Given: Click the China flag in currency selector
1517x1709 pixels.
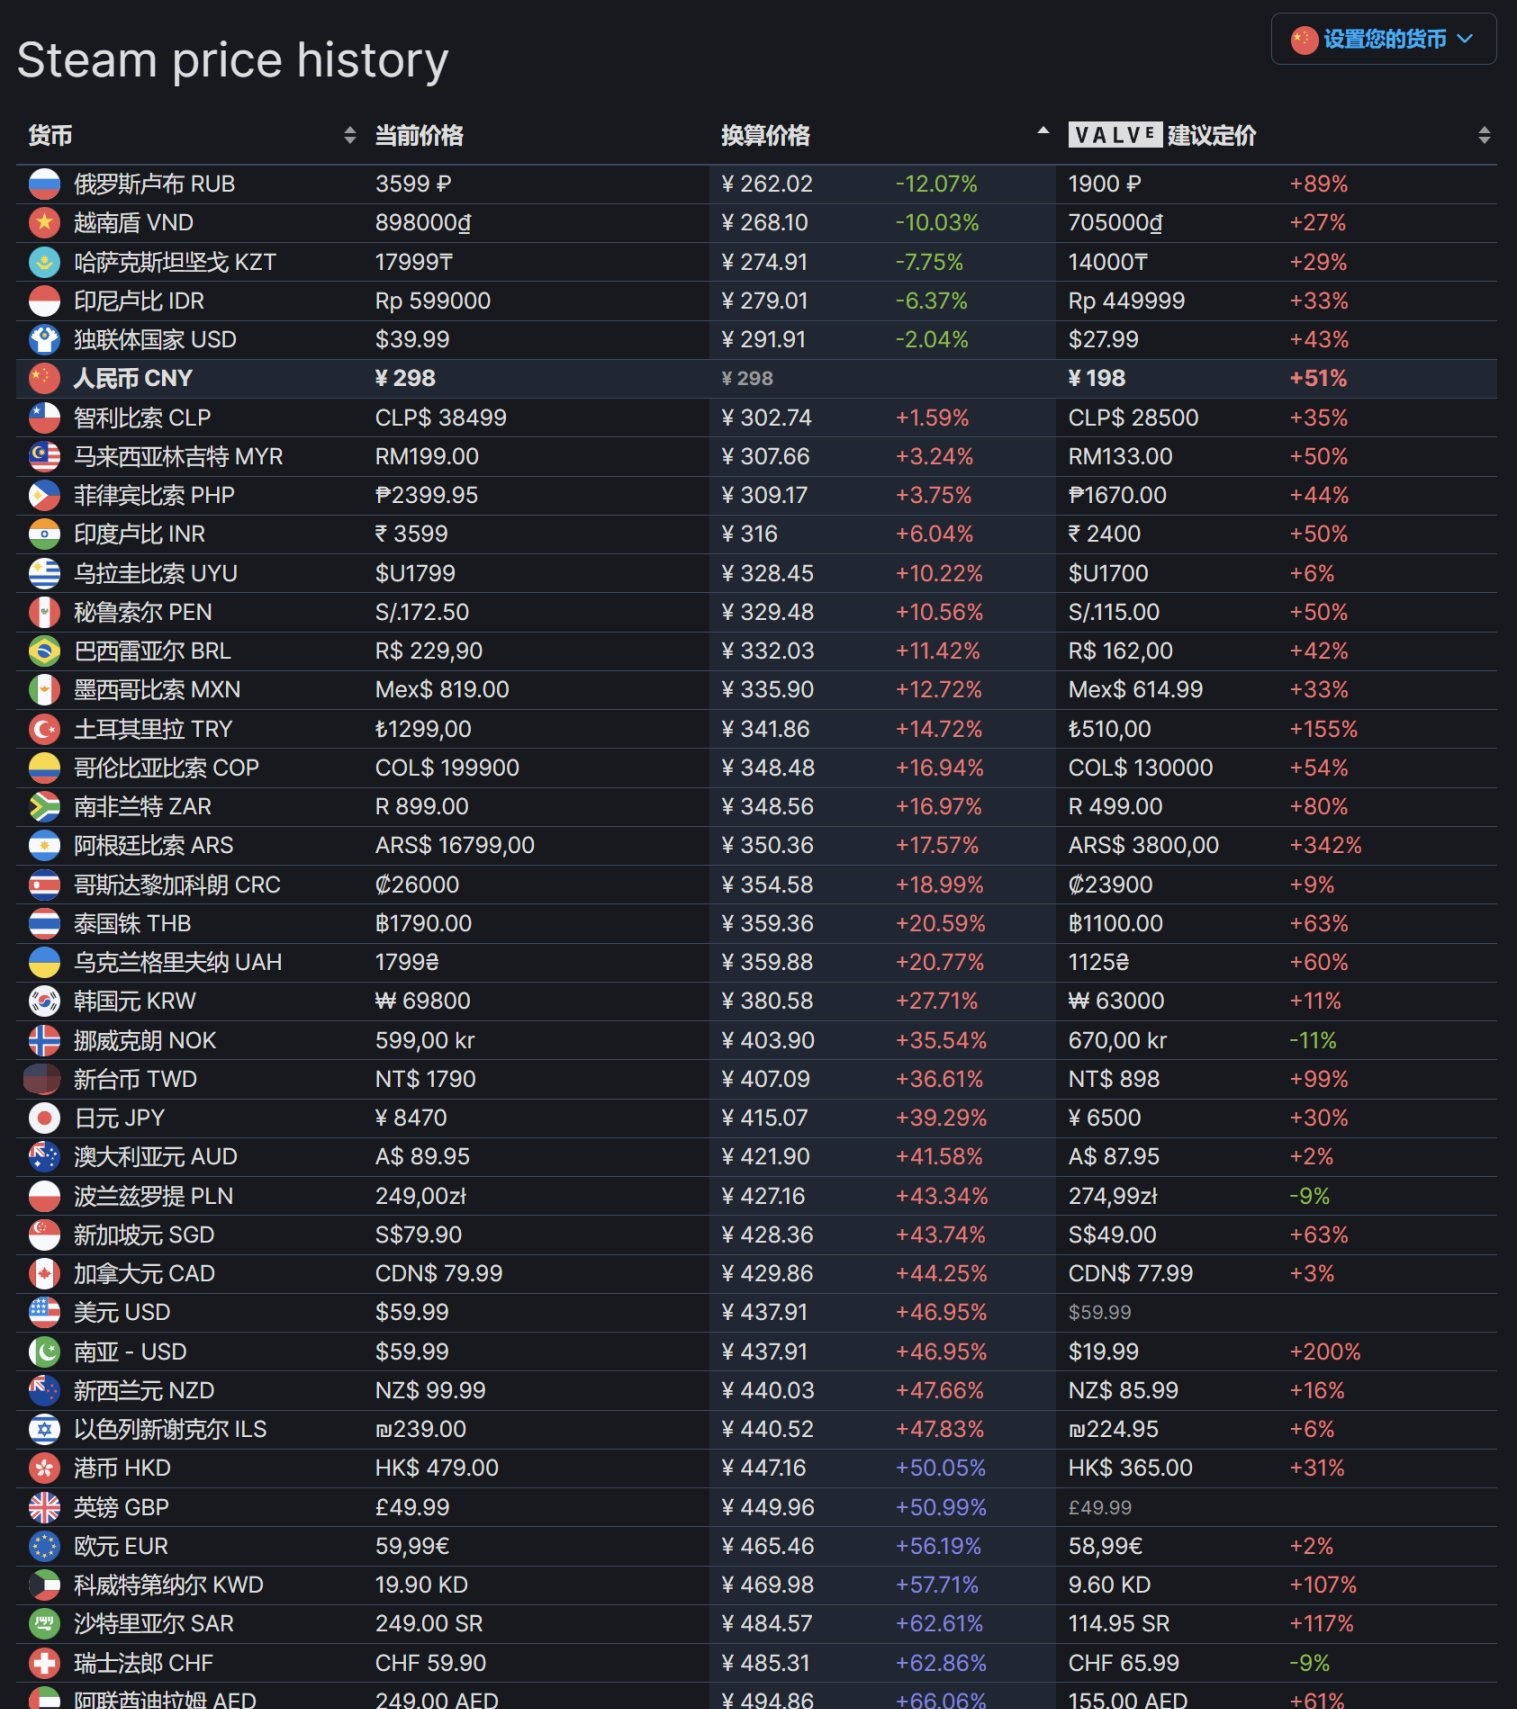Looking at the screenshot, I should click(1304, 40).
